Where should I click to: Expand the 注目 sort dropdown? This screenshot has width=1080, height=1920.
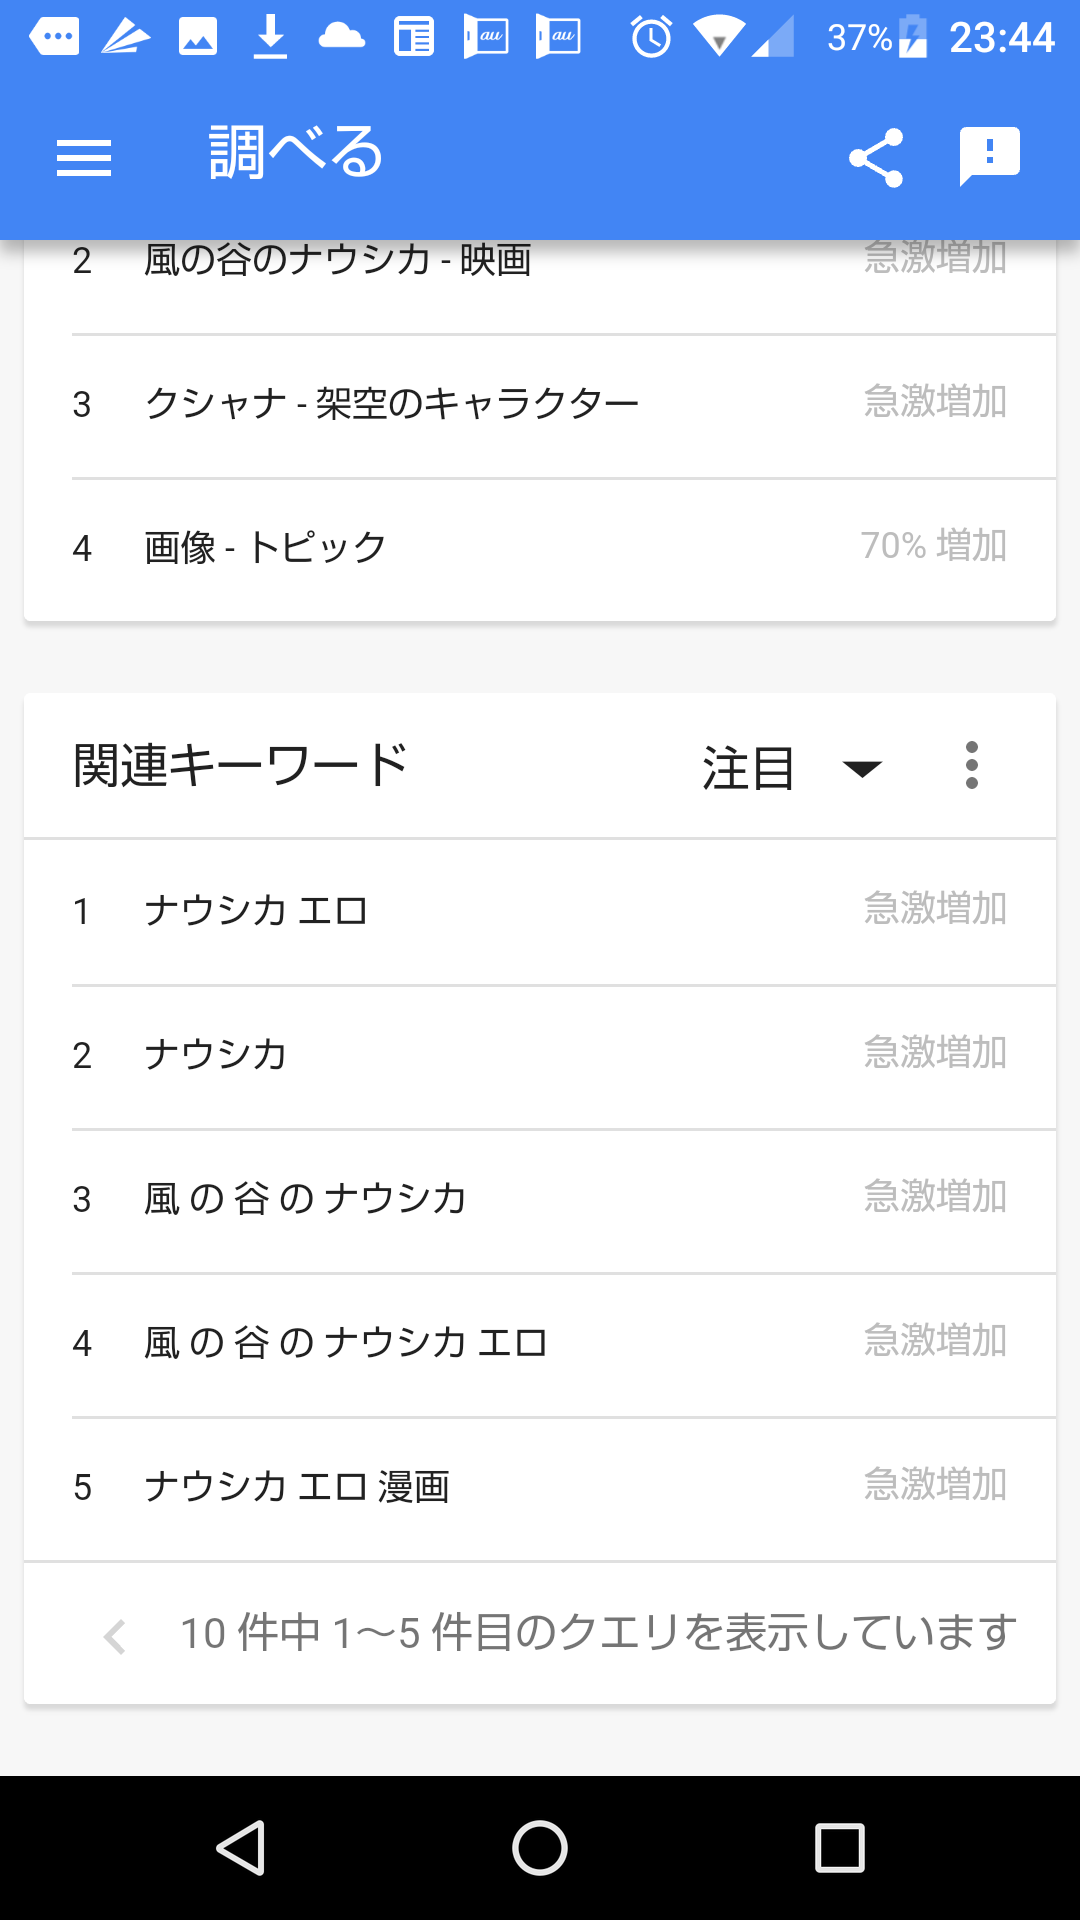pos(792,768)
